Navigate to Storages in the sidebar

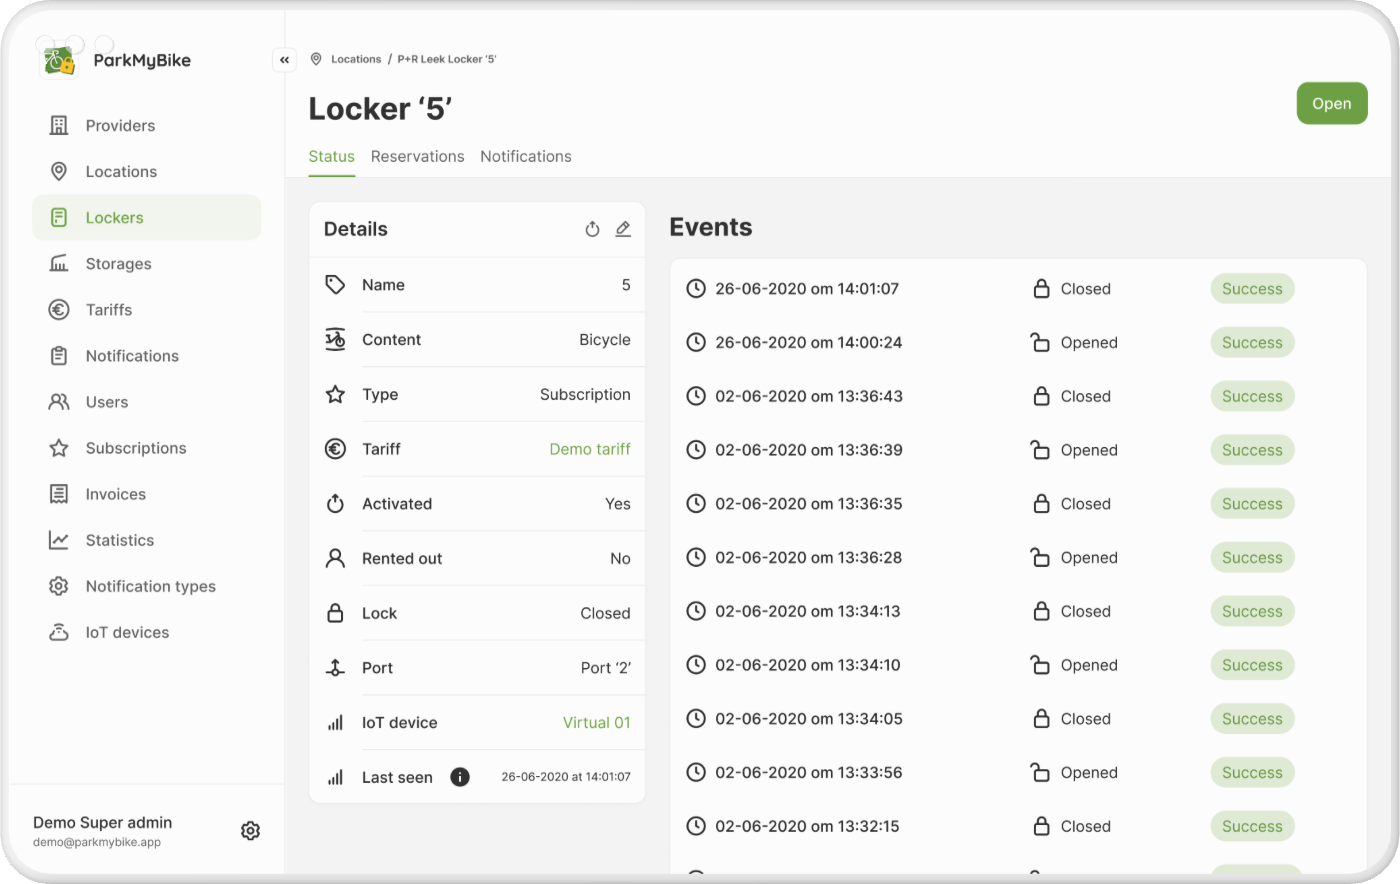coord(118,264)
